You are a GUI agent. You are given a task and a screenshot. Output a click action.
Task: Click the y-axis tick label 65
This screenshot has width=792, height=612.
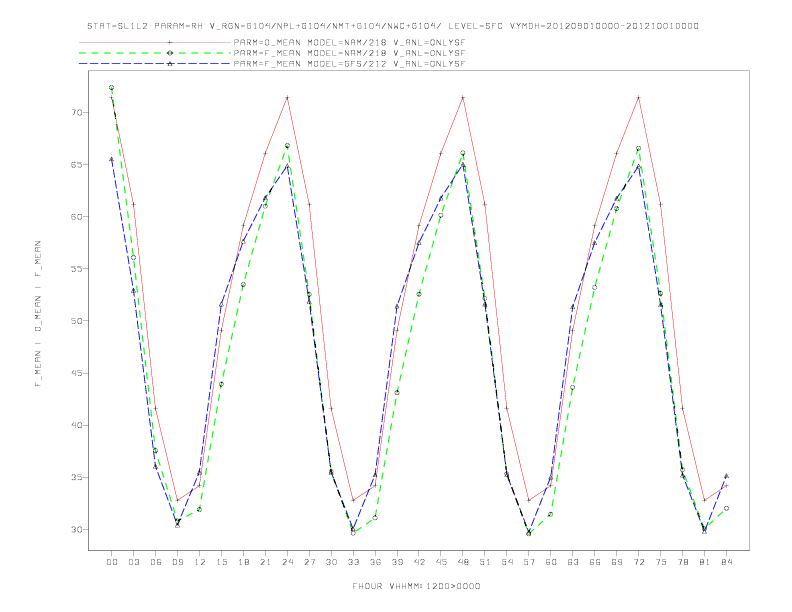click(76, 164)
